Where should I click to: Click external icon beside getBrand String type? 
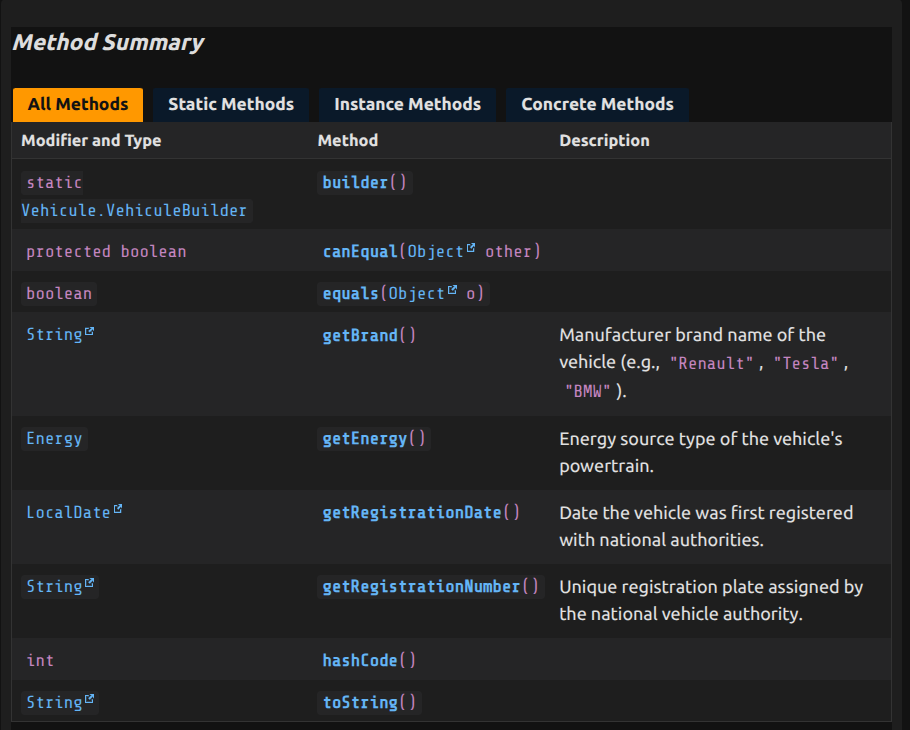[x=89, y=332]
